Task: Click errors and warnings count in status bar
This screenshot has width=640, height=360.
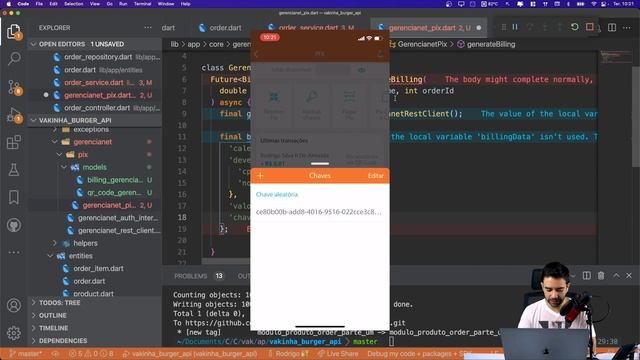Action: [x=92, y=353]
